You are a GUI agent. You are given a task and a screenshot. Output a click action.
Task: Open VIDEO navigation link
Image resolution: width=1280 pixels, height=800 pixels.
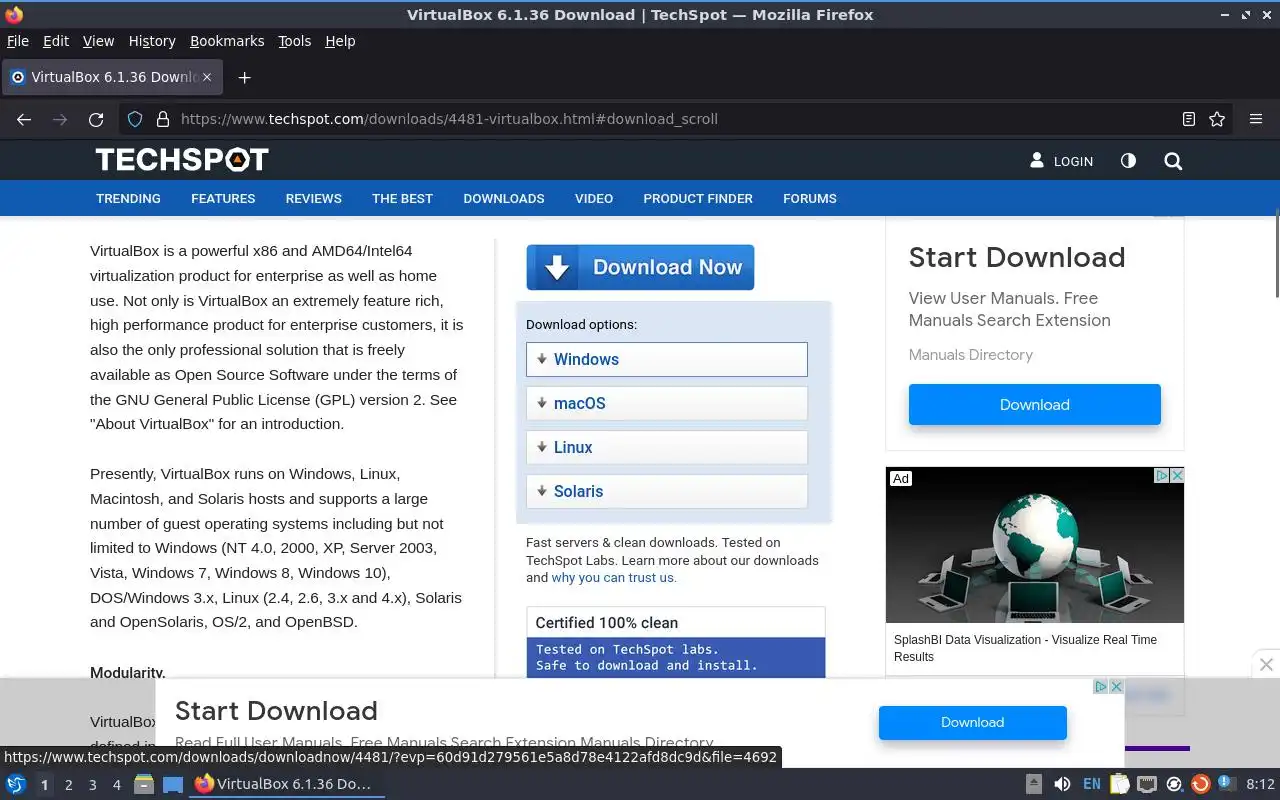[594, 198]
